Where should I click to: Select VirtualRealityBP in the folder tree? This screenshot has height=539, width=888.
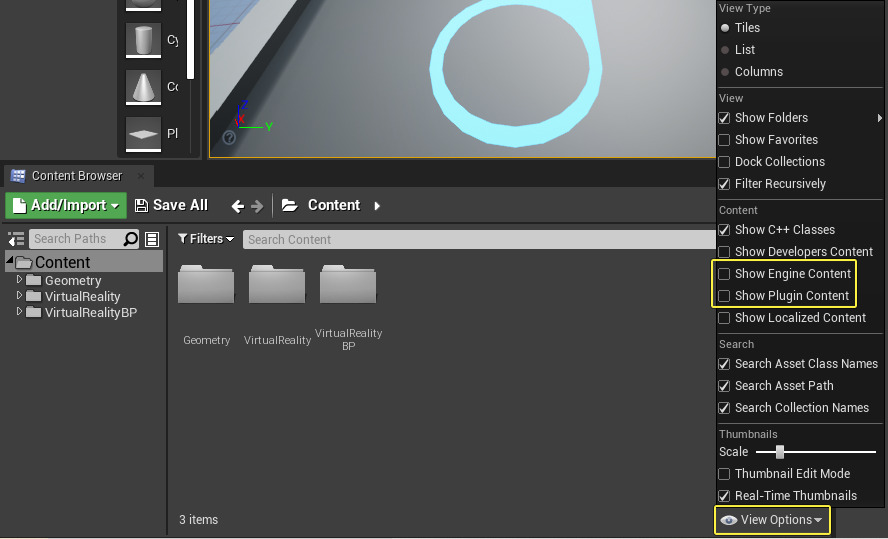click(x=91, y=312)
